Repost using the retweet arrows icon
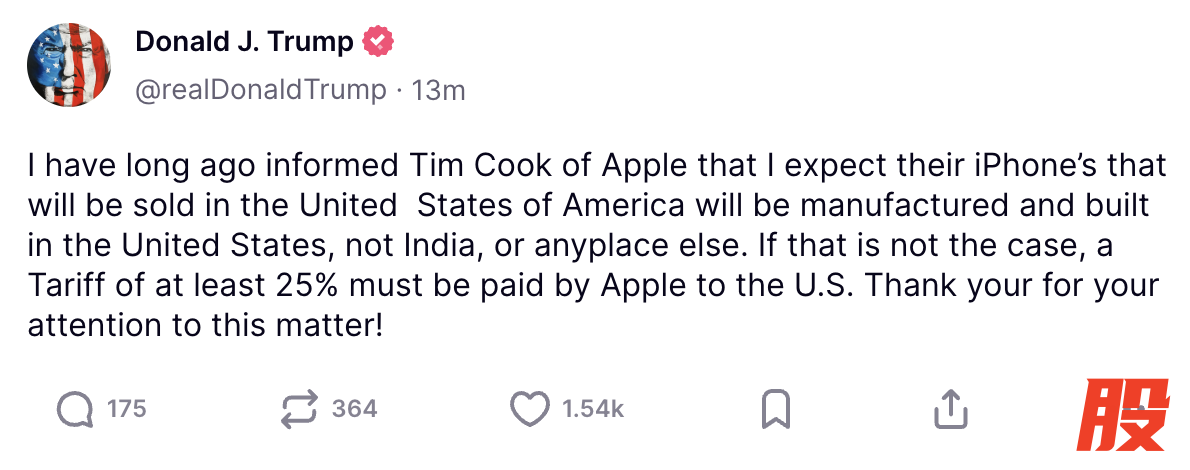Viewport: 1190px width, 470px height. 299,409
